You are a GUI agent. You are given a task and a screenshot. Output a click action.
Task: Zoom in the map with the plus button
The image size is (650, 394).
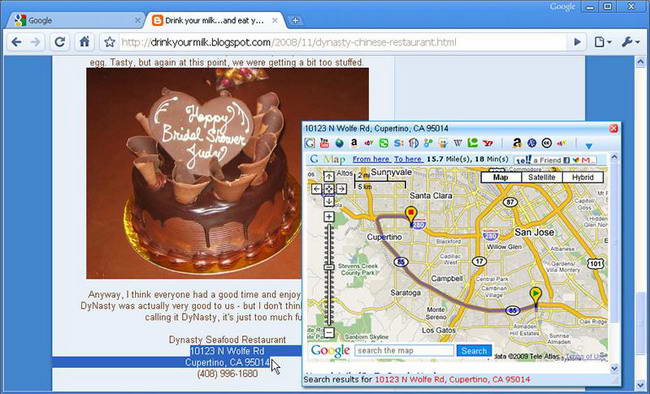[x=329, y=216]
